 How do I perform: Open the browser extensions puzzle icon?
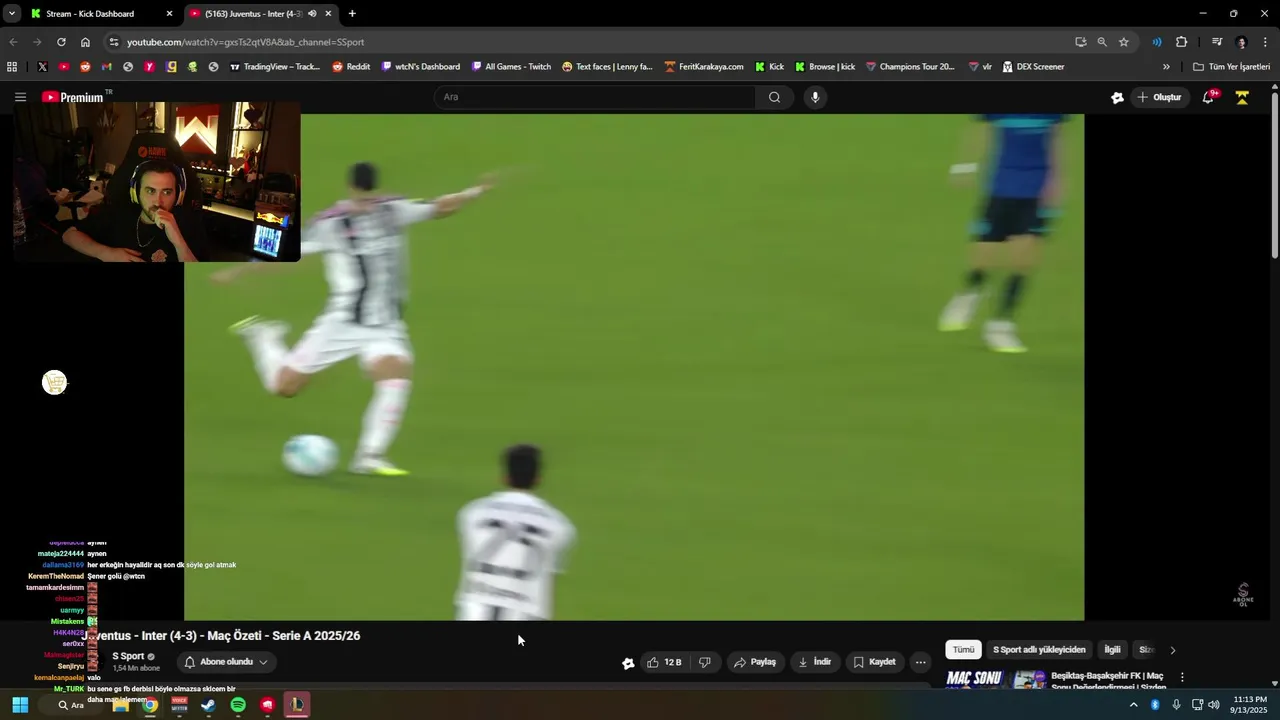tap(1181, 42)
